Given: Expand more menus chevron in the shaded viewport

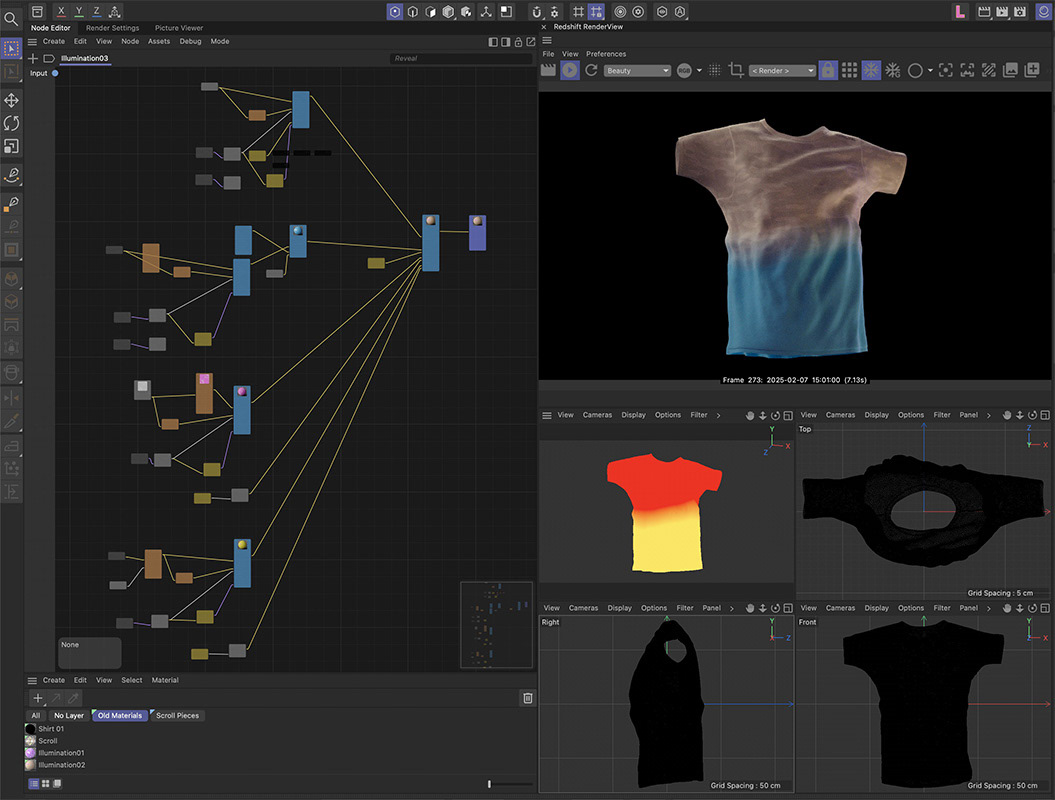Looking at the screenshot, I should click(x=719, y=416).
